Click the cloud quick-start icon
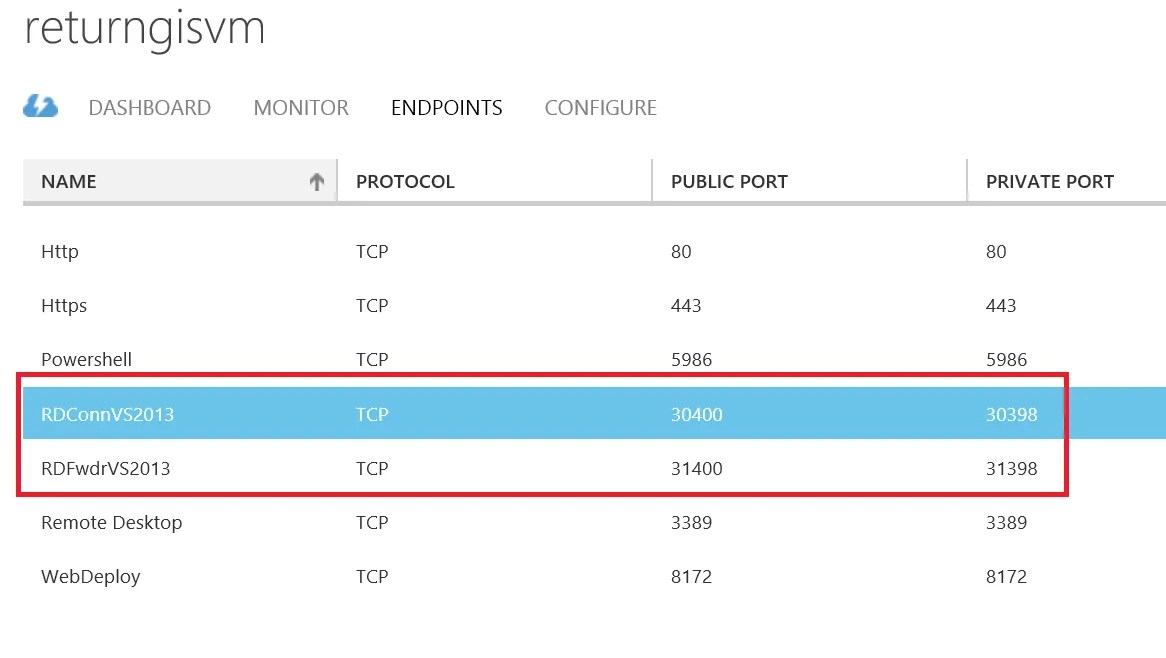The width and height of the screenshot is (1166, 658). 40,107
